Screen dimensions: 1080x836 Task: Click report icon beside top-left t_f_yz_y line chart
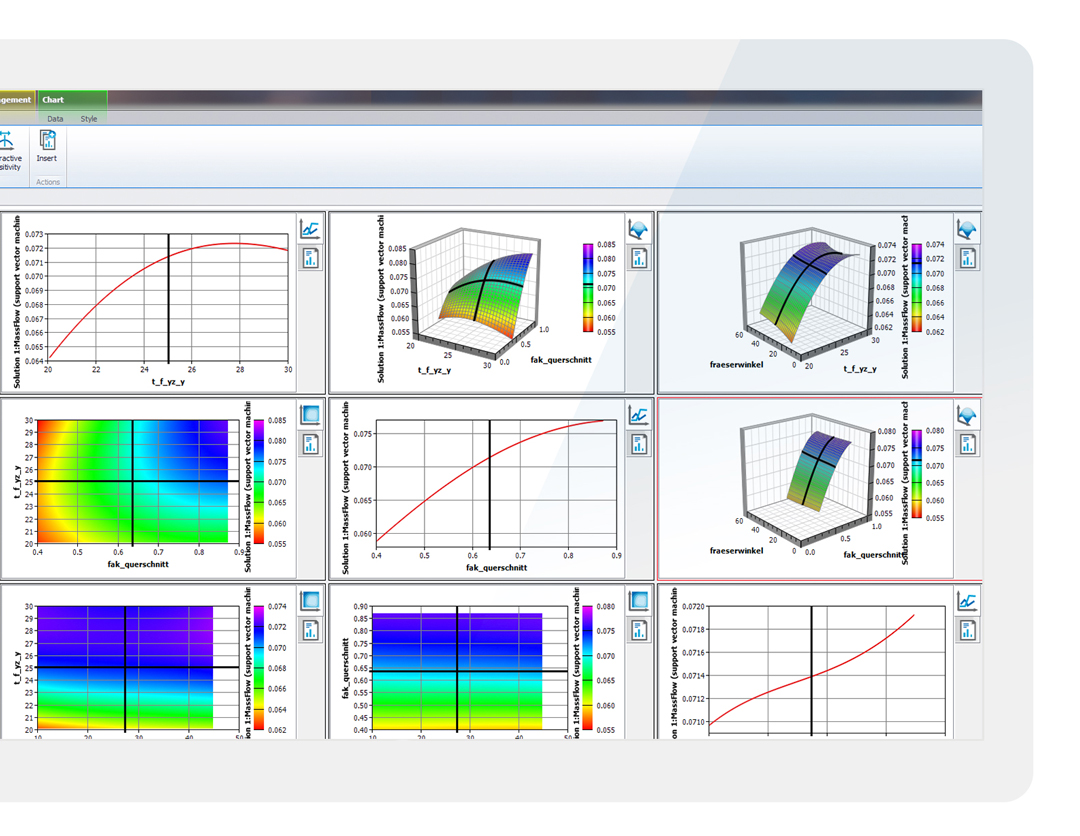(x=310, y=259)
